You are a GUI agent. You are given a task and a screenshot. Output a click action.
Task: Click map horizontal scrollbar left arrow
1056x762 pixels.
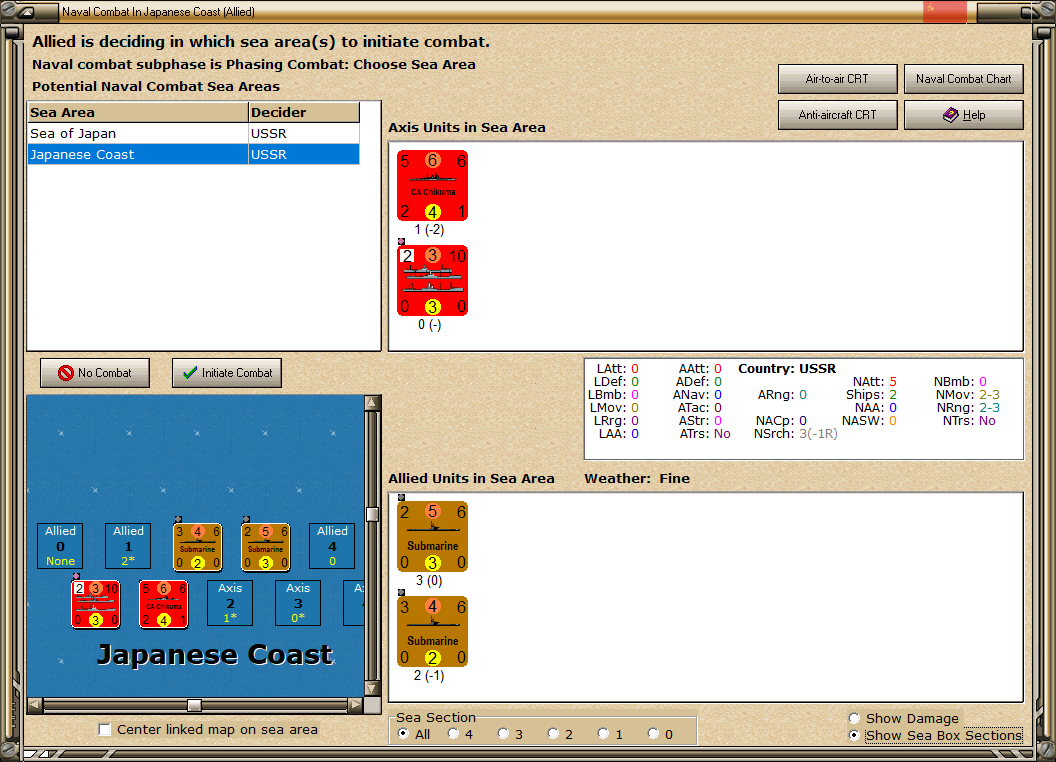[x=35, y=705]
